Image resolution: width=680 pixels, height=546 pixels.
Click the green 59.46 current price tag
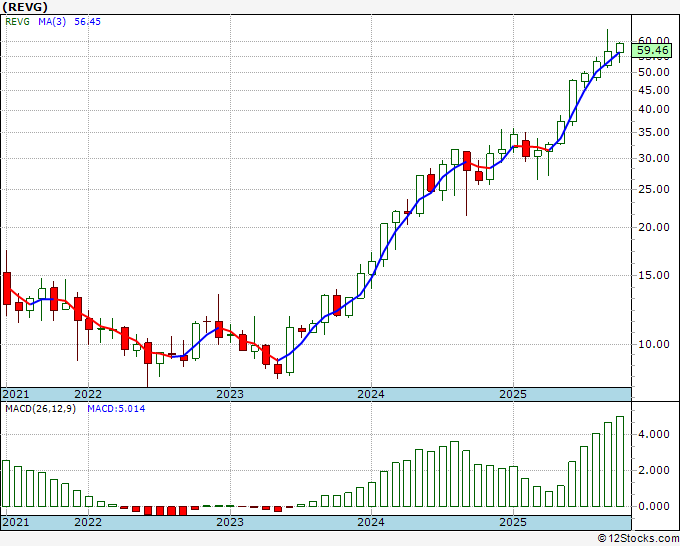tap(652, 50)
